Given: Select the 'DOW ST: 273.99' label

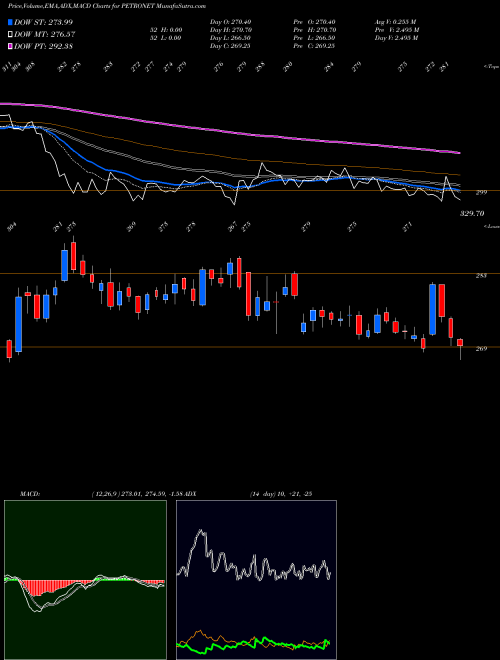Looking at the screenshot, I should point(43,22).
